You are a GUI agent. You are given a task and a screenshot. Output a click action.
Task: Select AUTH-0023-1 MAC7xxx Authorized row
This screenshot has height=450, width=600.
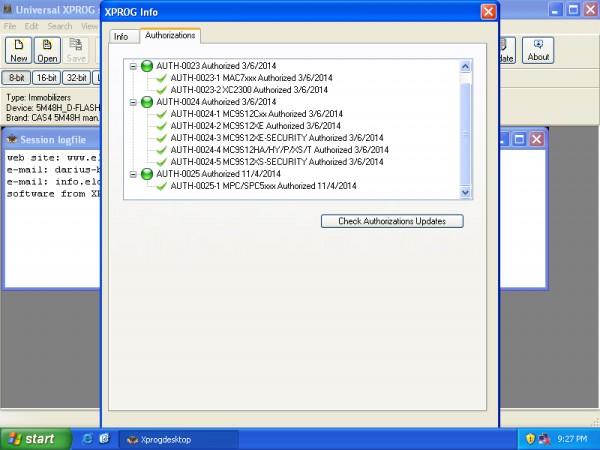(251, 78)
